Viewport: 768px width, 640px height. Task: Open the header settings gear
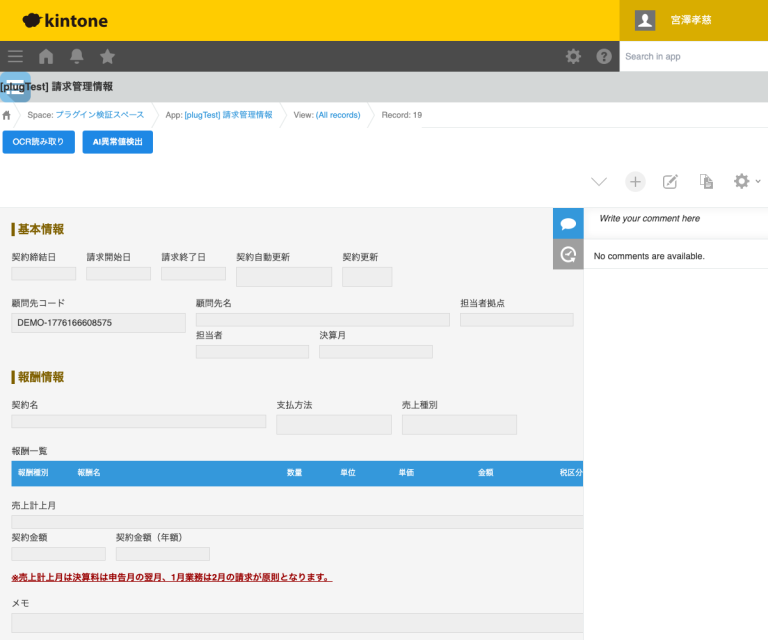point(573,56)
